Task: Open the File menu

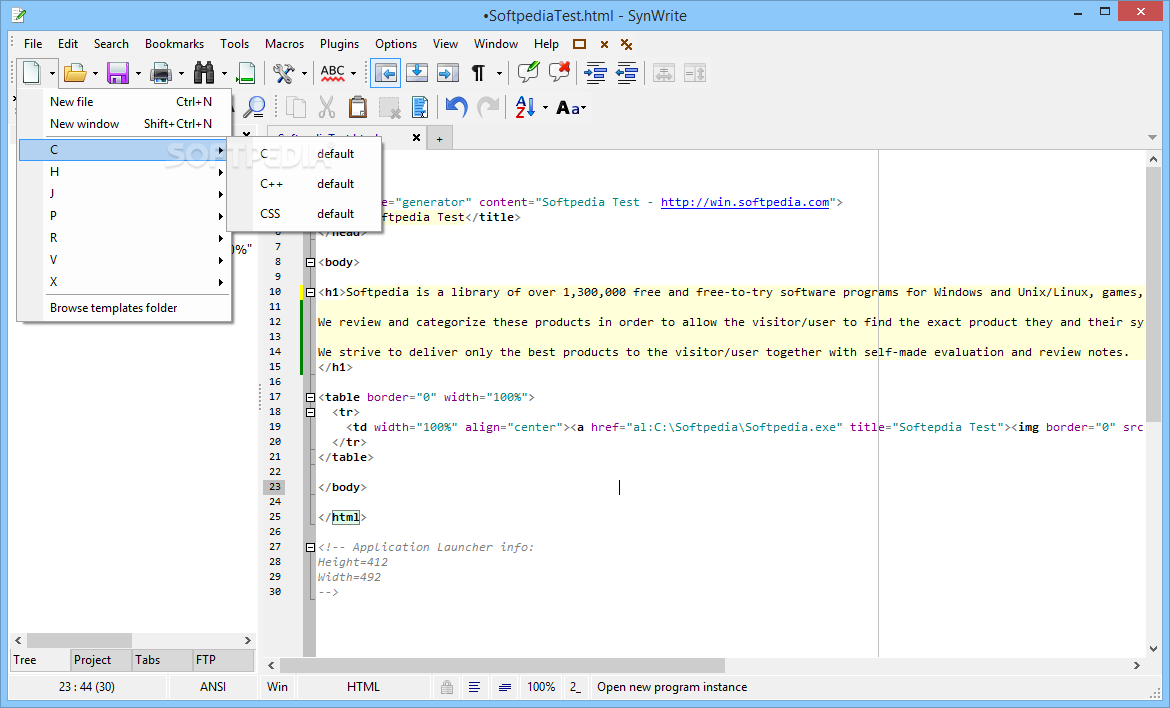Action: pos(33,44)
